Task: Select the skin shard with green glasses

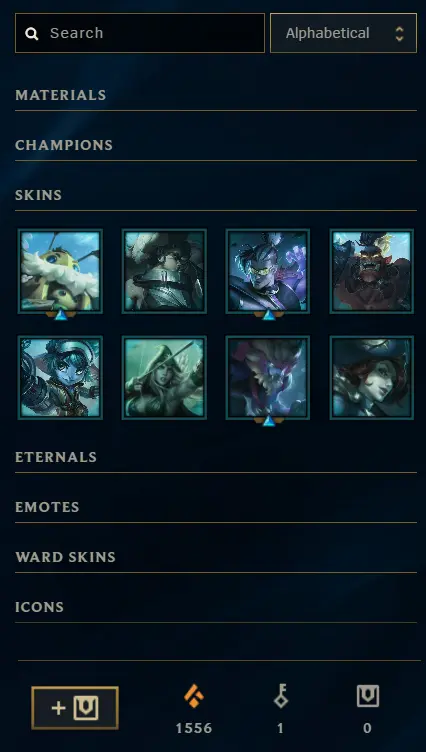Action: (x=268, y=271)
